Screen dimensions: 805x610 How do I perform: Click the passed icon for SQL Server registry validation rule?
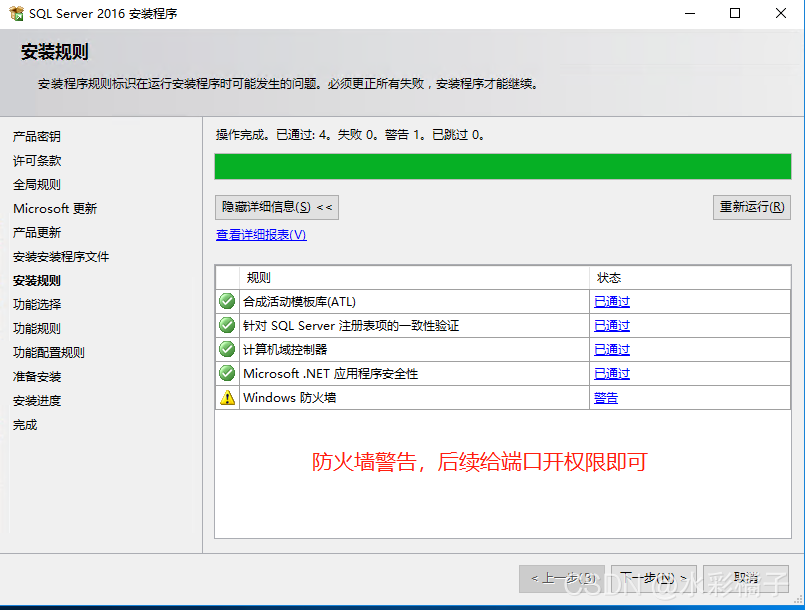(x=227, y=325)
